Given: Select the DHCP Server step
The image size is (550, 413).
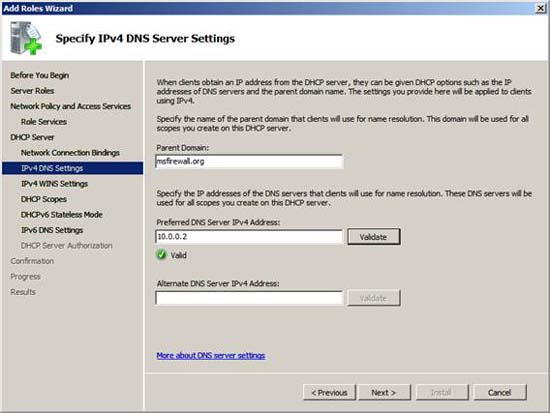Looking at the screenshot, I should click(32, 137).
